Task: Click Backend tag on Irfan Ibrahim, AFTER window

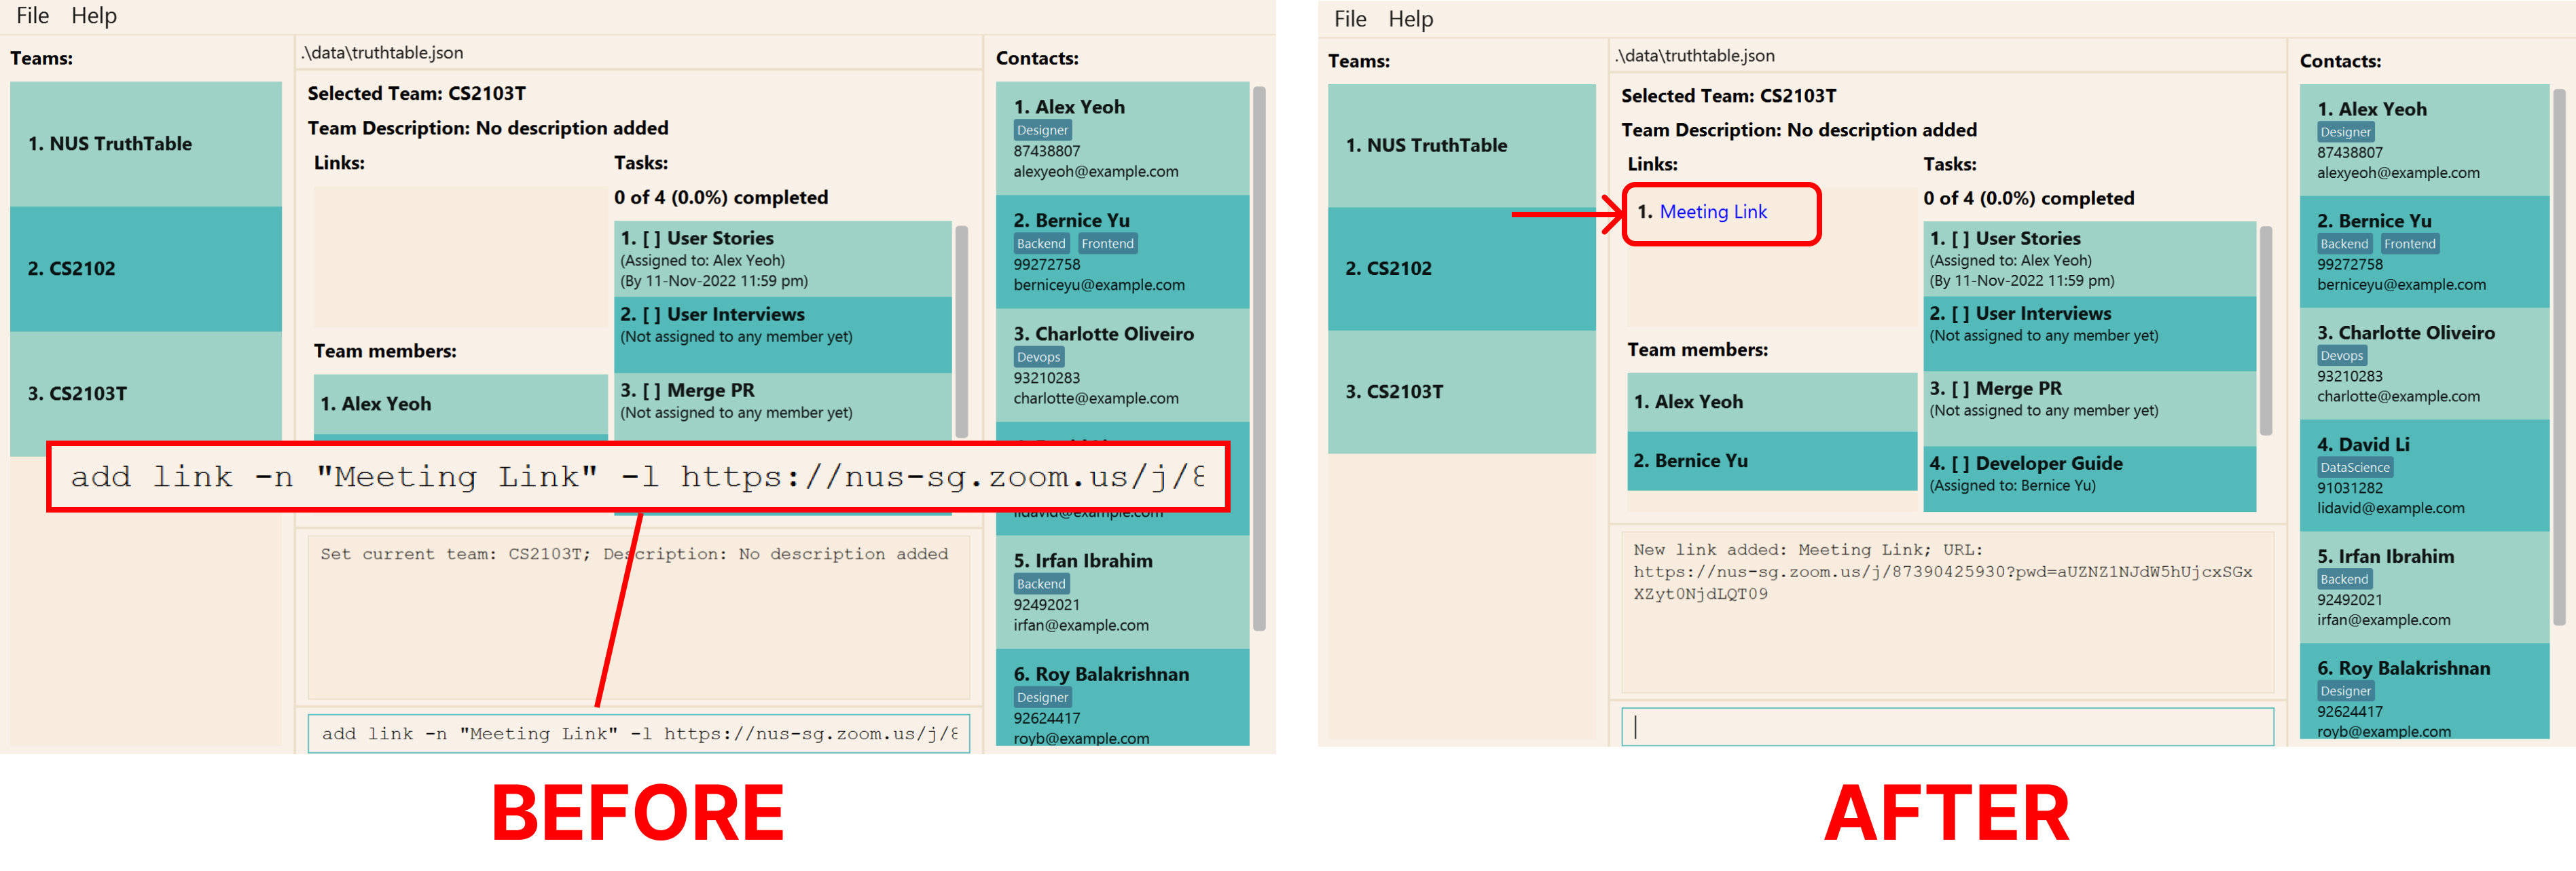Action: coord(2344,580)
